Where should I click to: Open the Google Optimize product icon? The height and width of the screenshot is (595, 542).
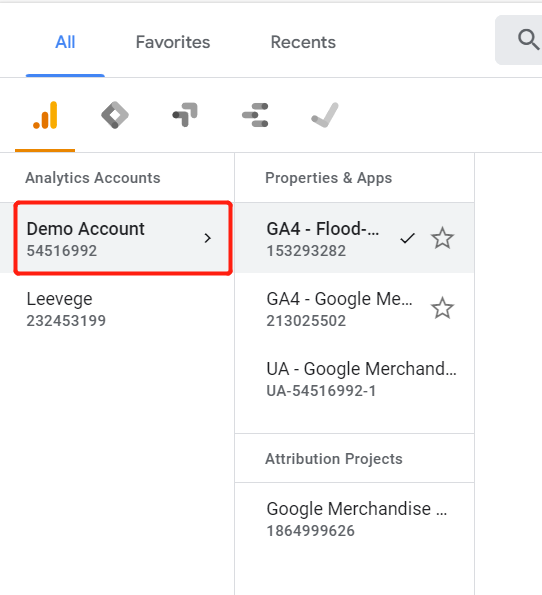point(185,115)
